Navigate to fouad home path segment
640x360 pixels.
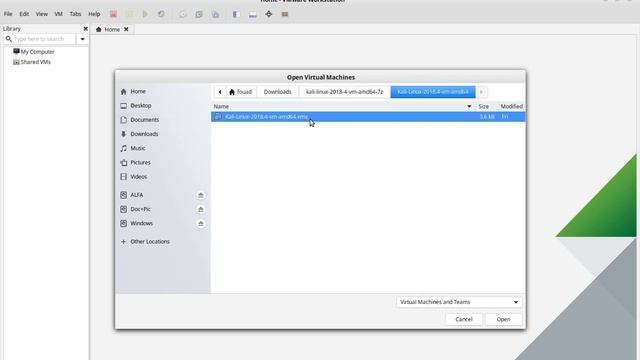point(241,92)
